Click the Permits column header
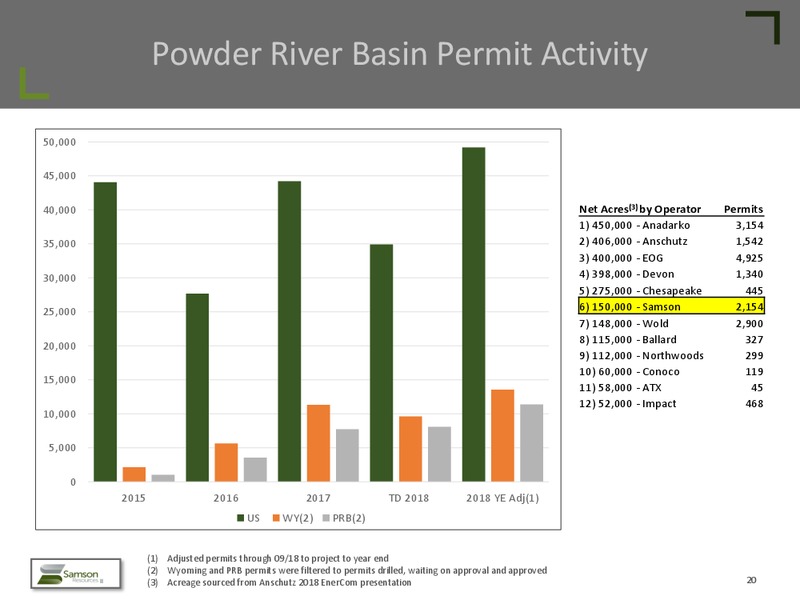The height and width of the screenshot is (600, 800). click(743, 209)
